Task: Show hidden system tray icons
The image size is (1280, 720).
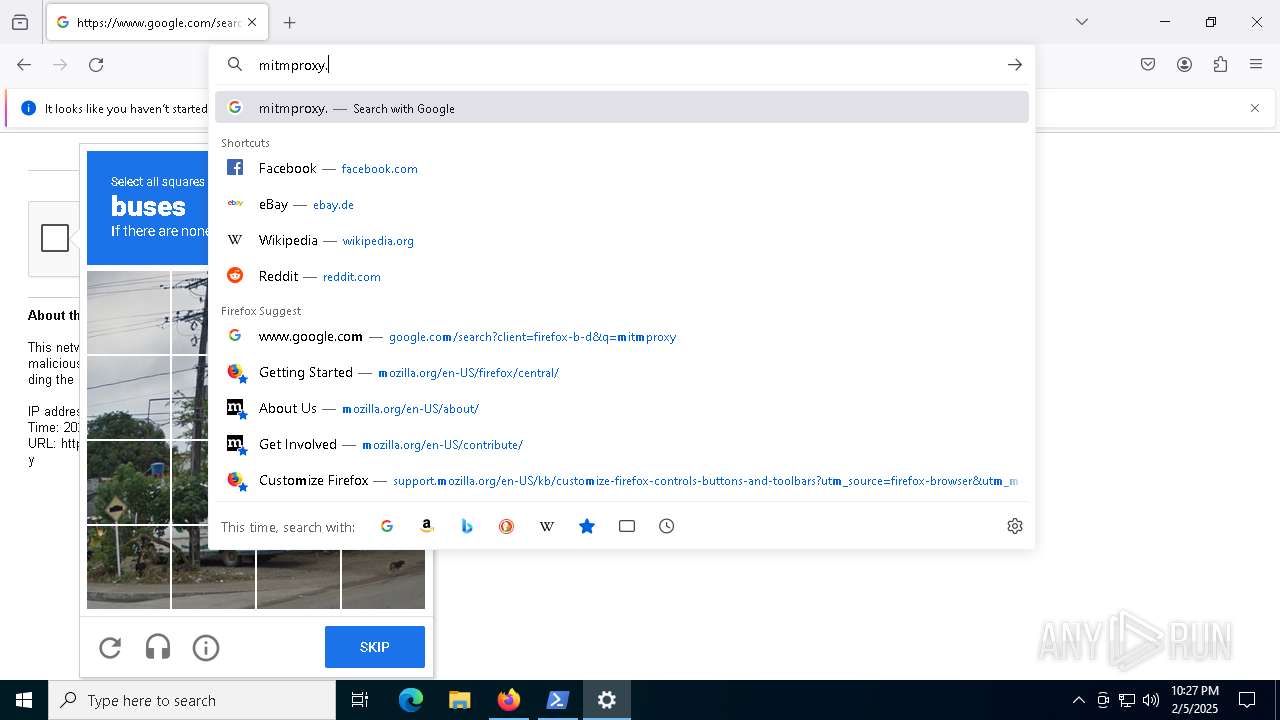Action: [1078, 700]
